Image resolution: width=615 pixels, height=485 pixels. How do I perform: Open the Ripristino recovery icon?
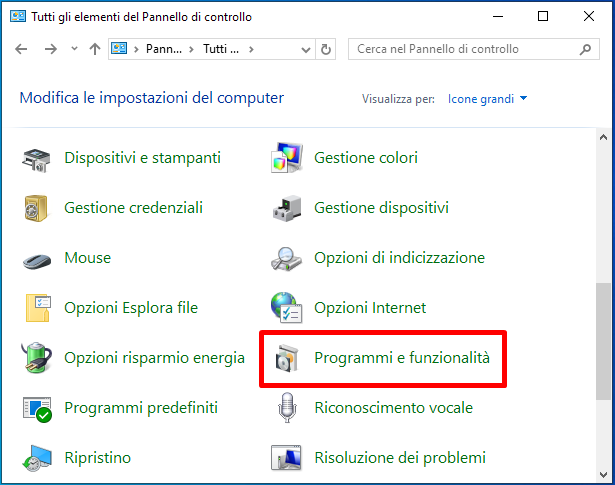point(37,458)
